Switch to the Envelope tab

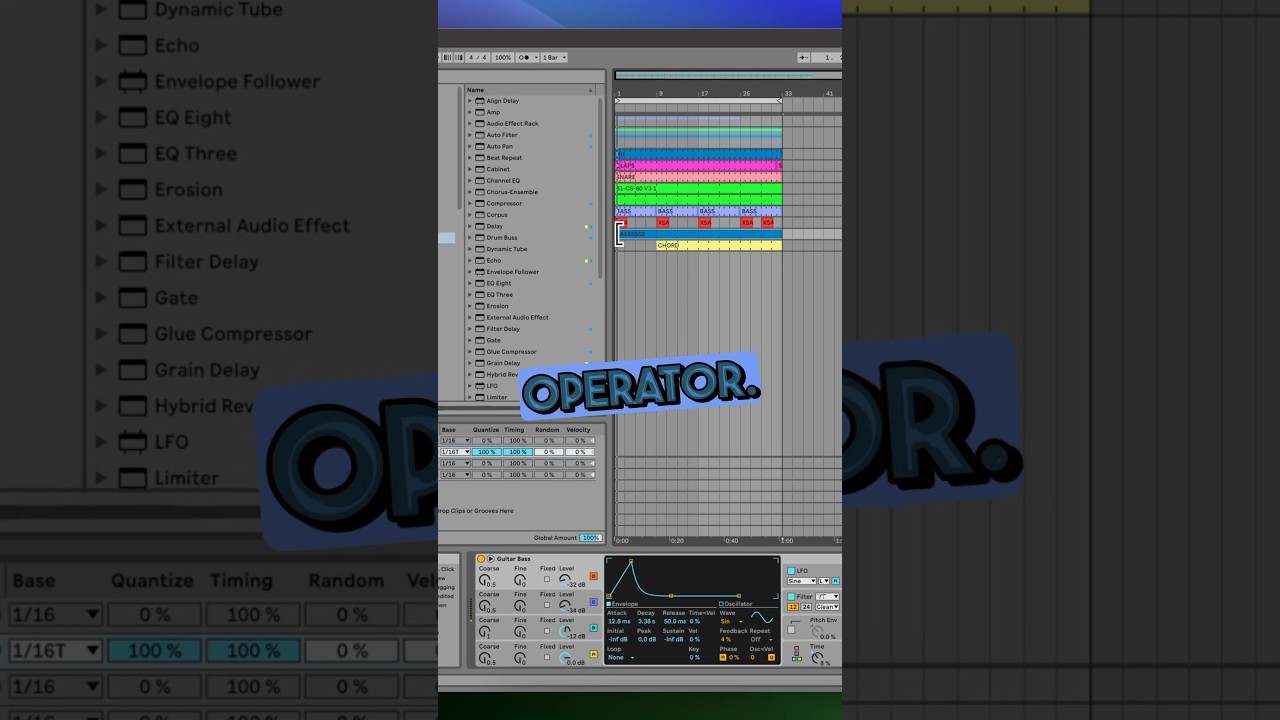pos(622,604)
